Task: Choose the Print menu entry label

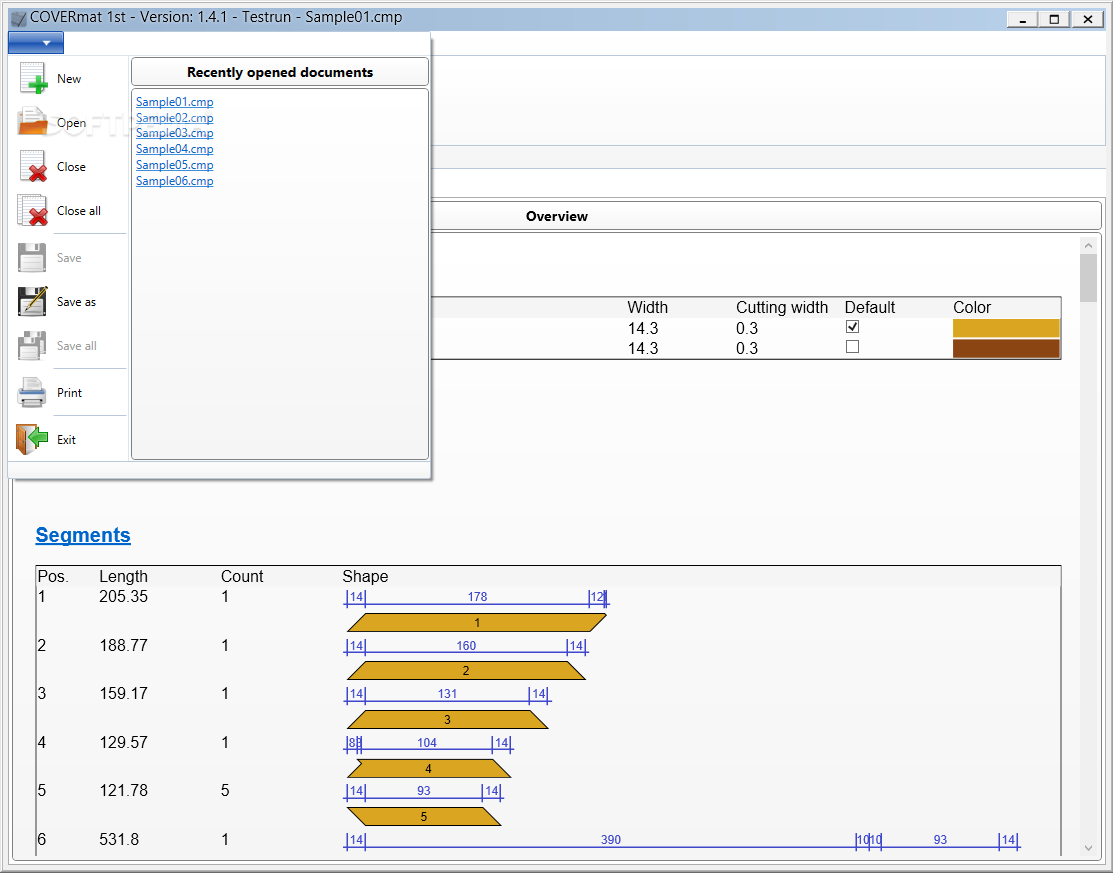Action: pyautogui.click(x=70, y=392)
